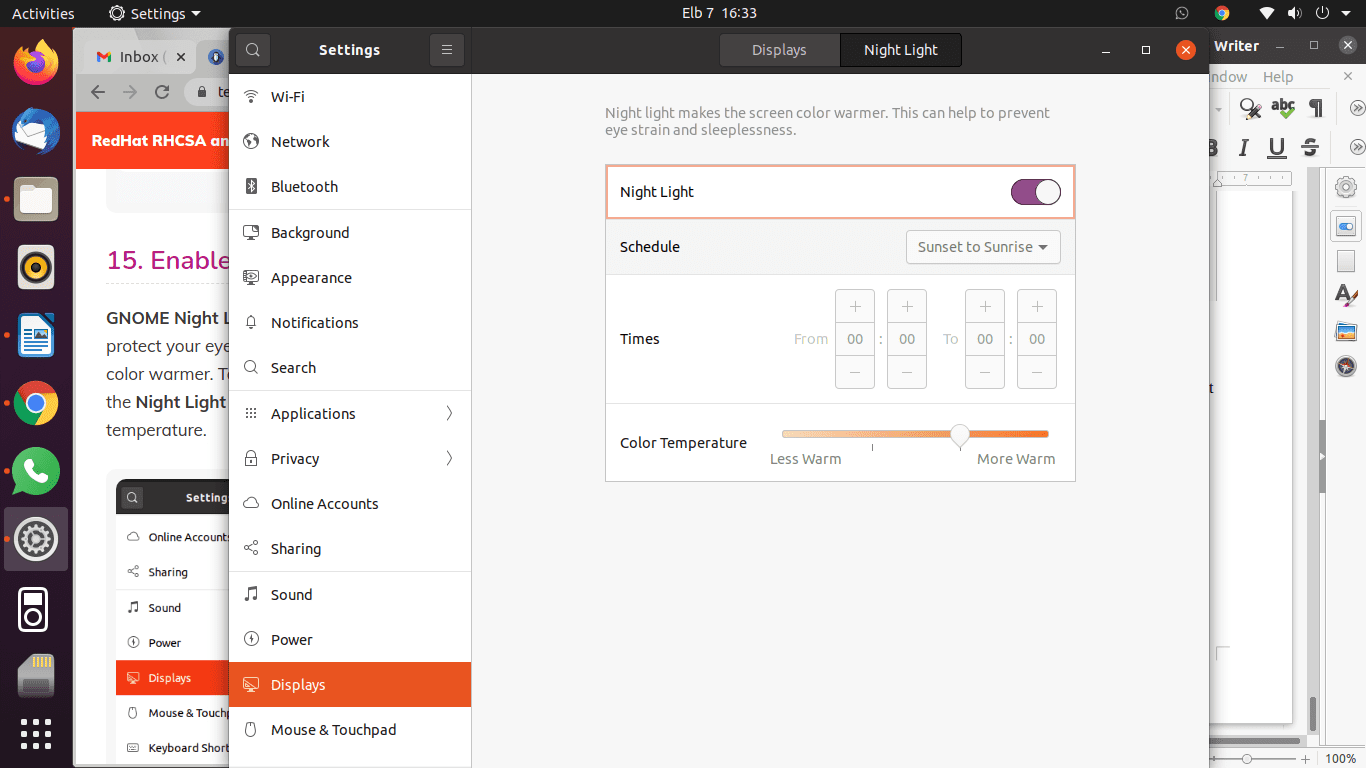Expand the Writer standard toolbar overflow chevron
Image resolution: width=1366 pixels, height=768 pixels.
point(1357,108)
